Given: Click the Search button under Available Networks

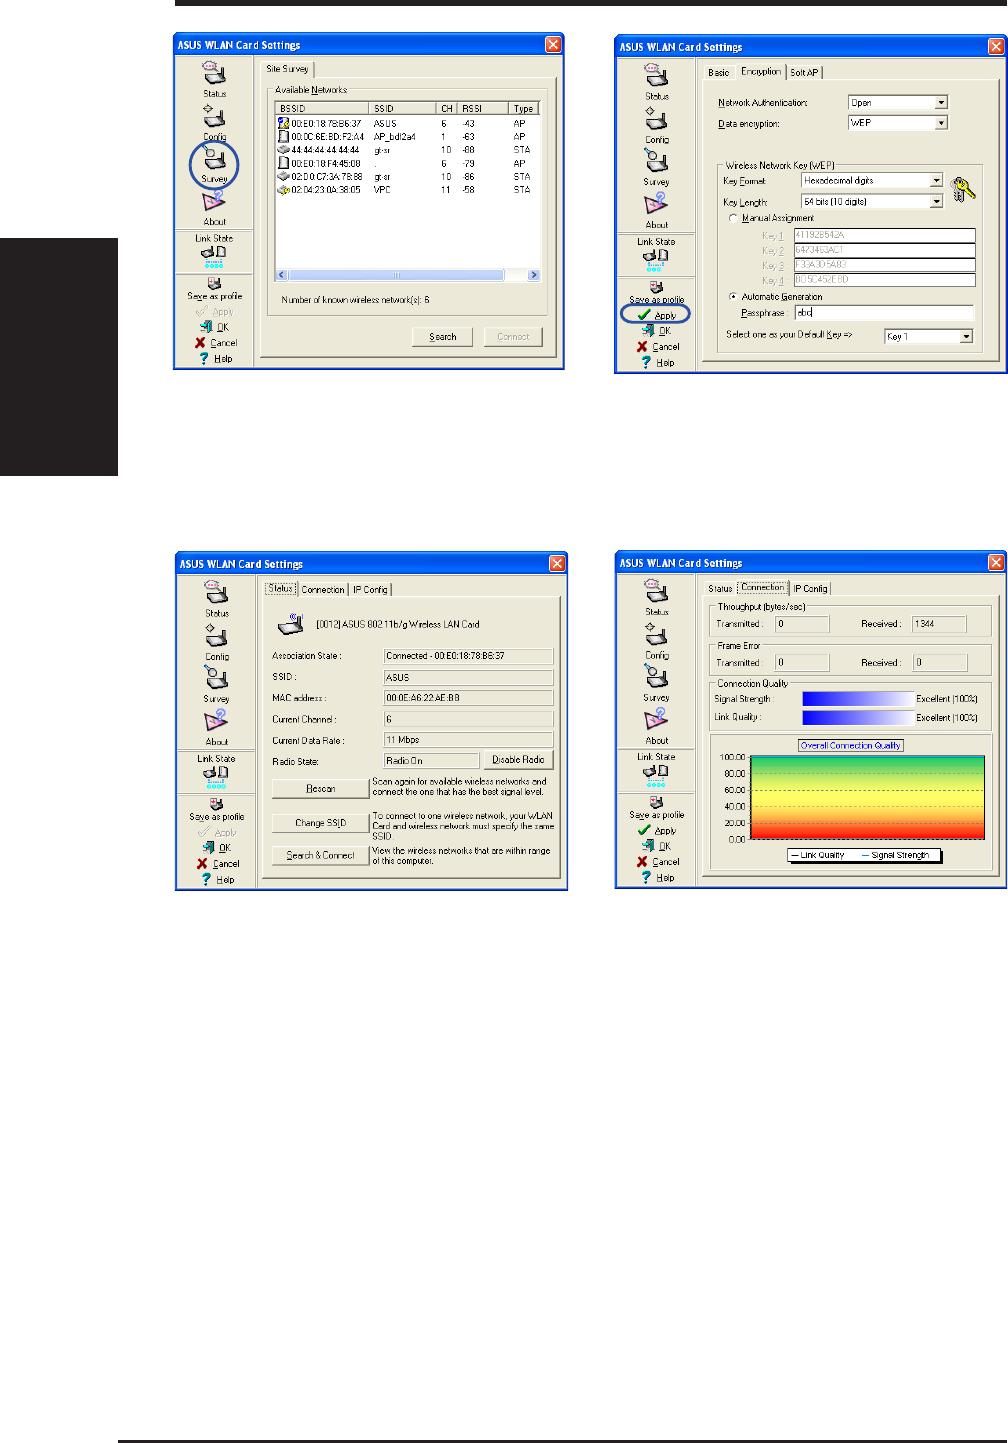Looking at the screenshot, I should click(443, 337).
